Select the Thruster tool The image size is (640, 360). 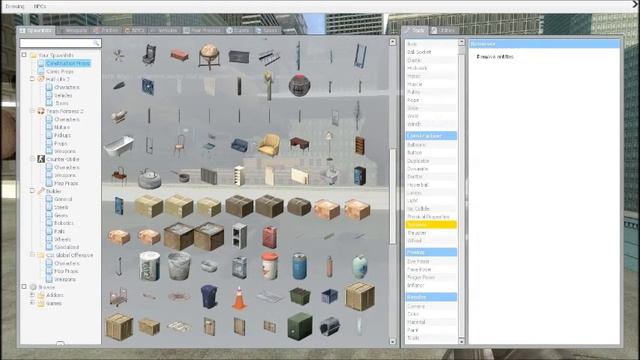coord(431,233)
